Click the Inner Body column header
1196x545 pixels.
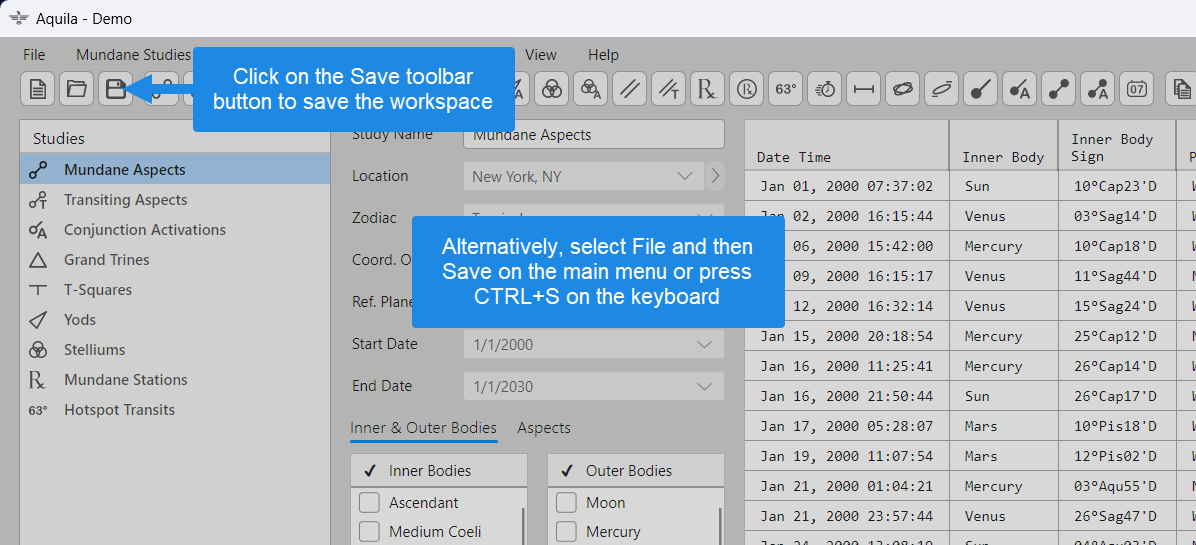pyautogui.click(x=1003, y=157)
